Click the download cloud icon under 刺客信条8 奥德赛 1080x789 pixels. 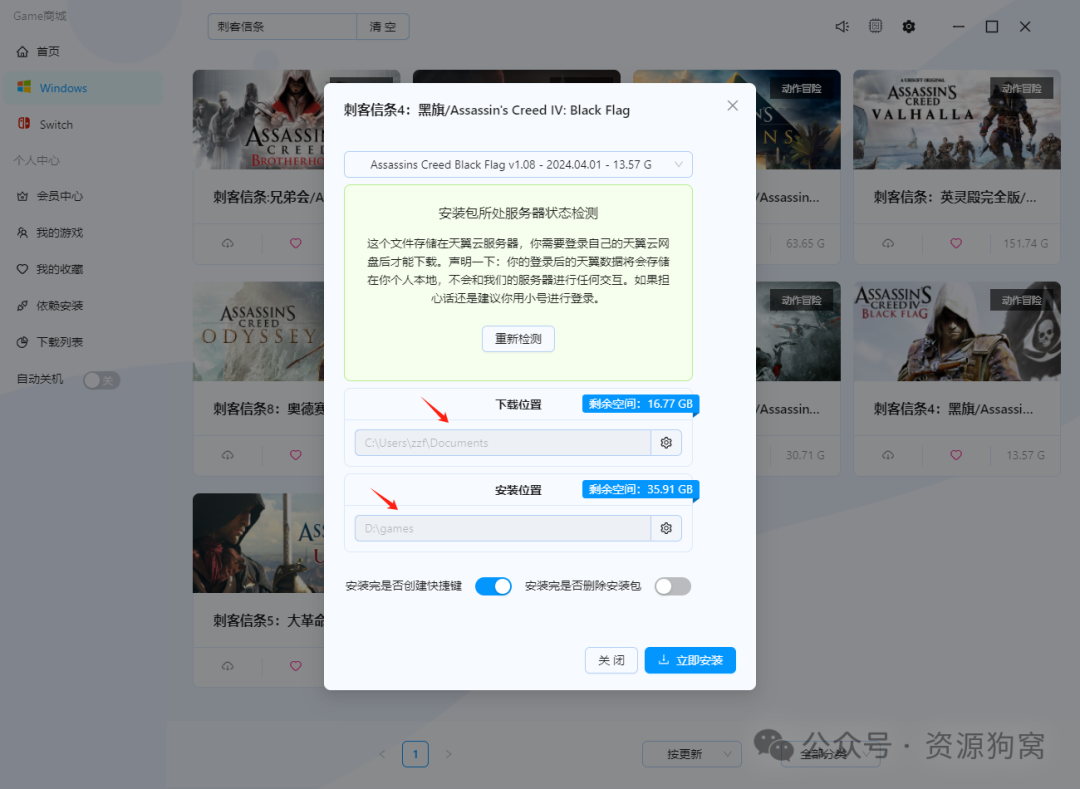[227, 455]
